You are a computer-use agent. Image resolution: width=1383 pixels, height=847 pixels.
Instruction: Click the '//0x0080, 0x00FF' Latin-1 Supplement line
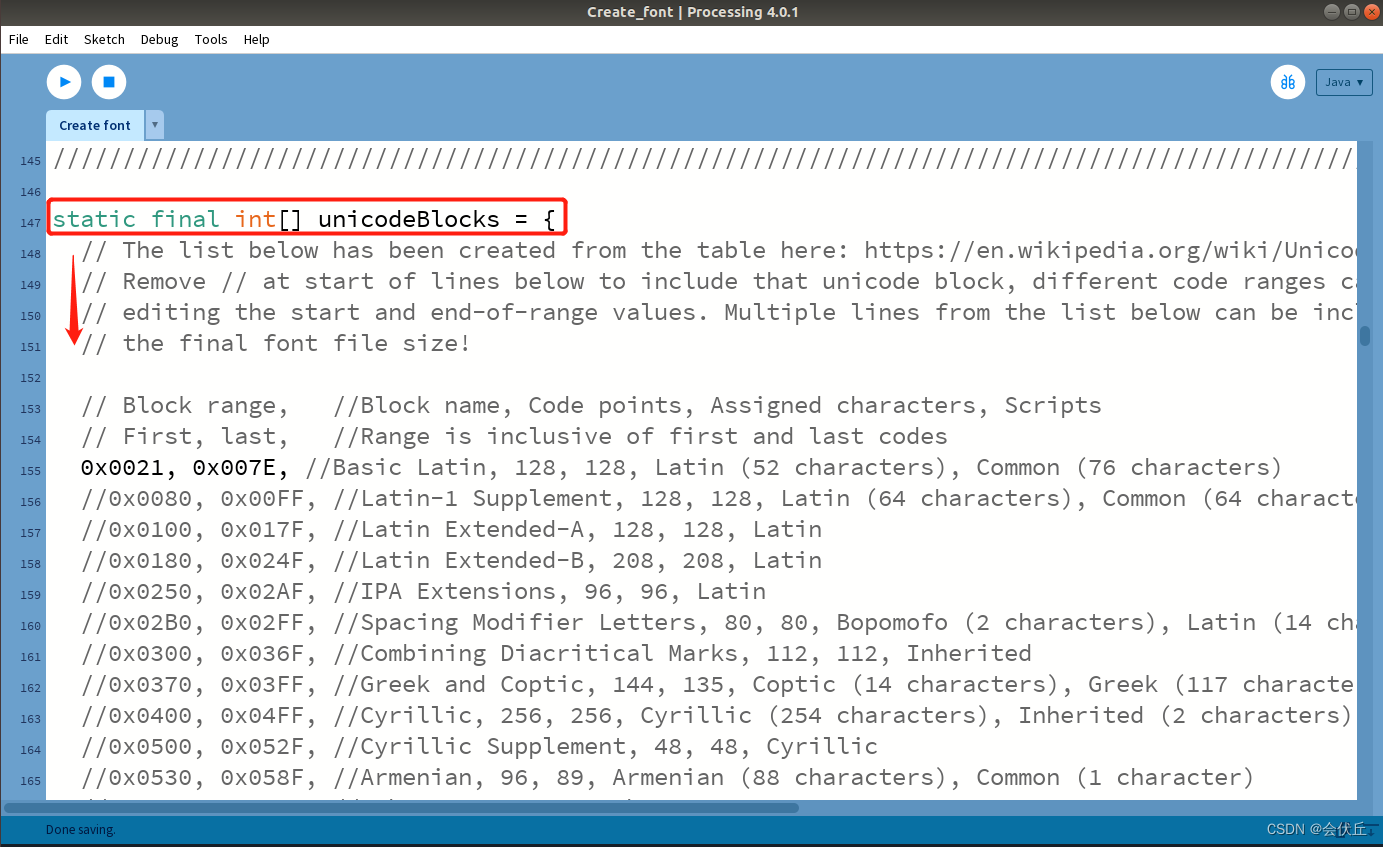click(x=718, y=498)
